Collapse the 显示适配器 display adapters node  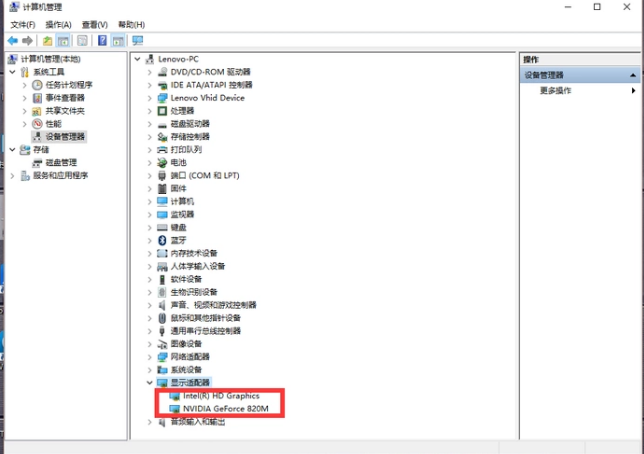150,383
